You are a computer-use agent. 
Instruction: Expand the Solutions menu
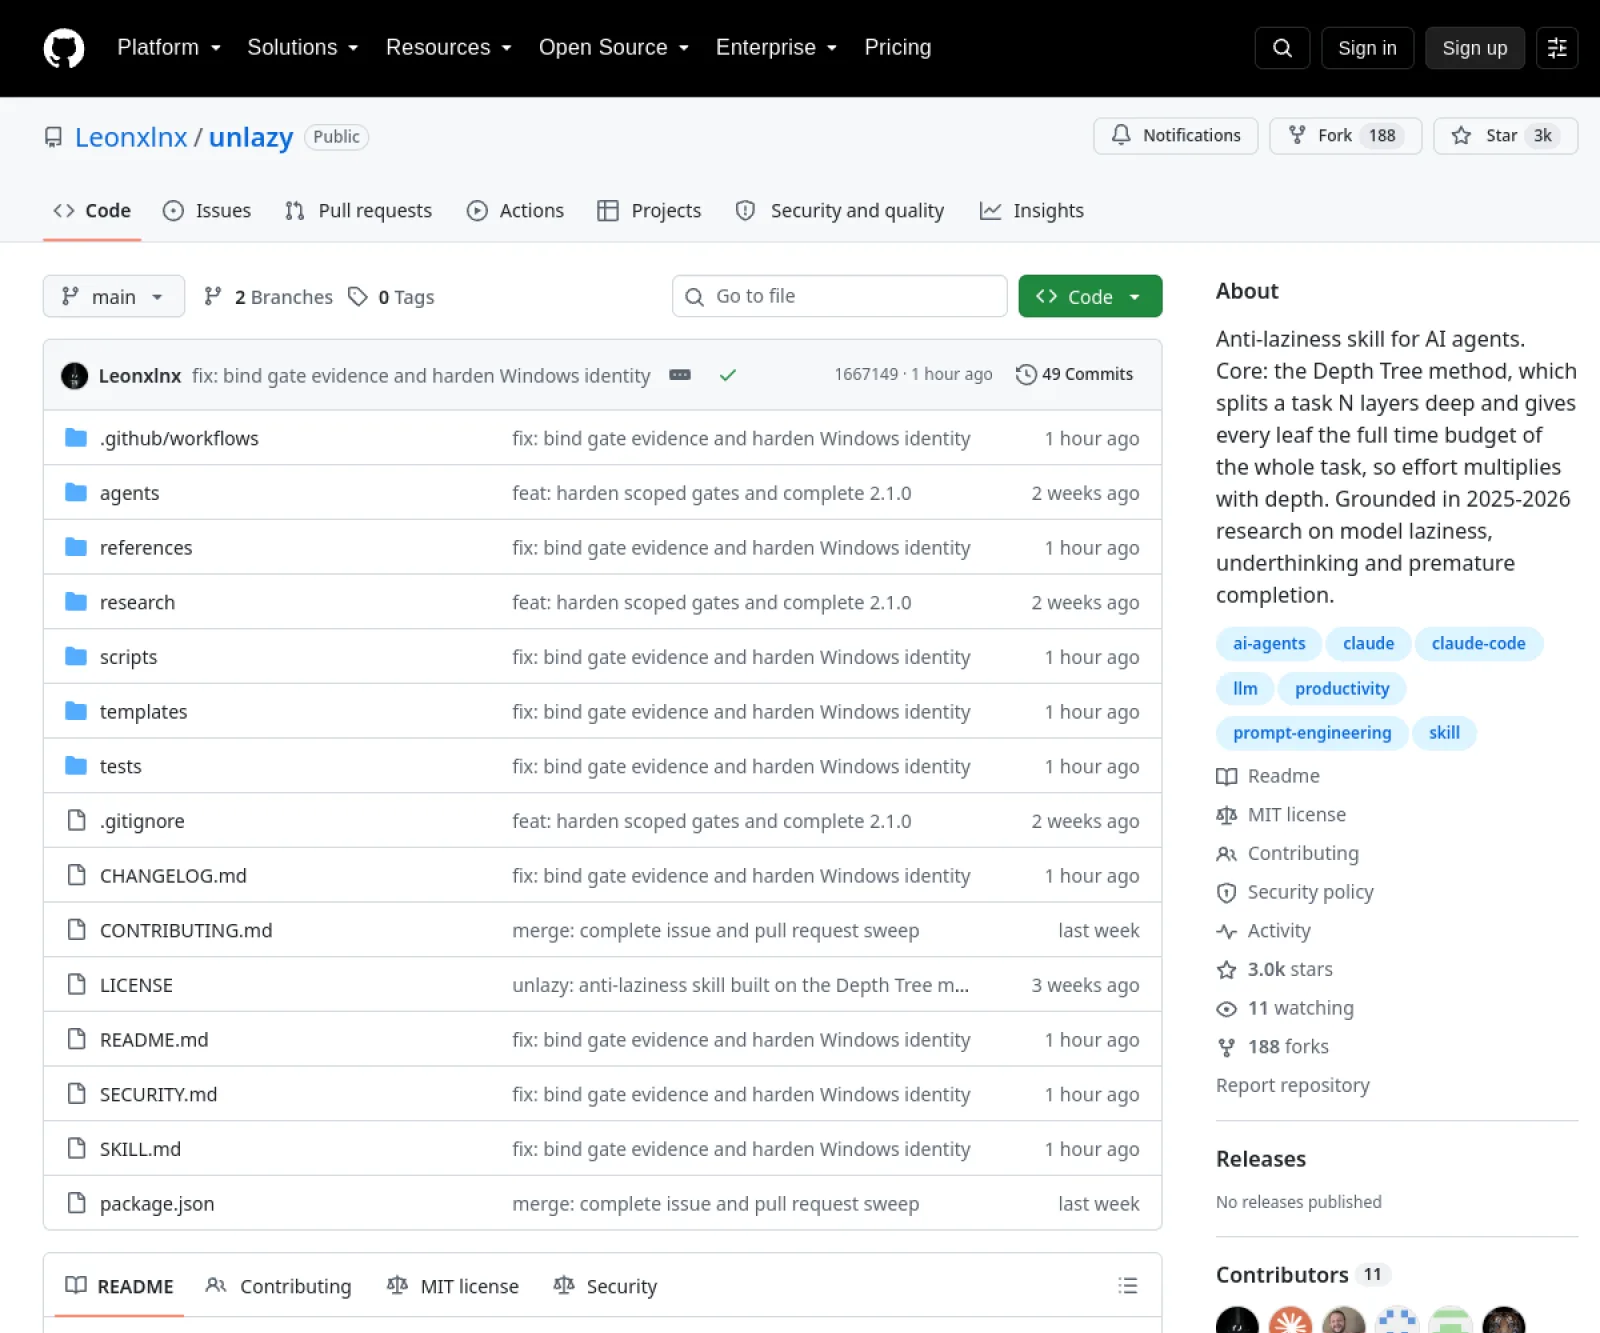tap(303, 48)
